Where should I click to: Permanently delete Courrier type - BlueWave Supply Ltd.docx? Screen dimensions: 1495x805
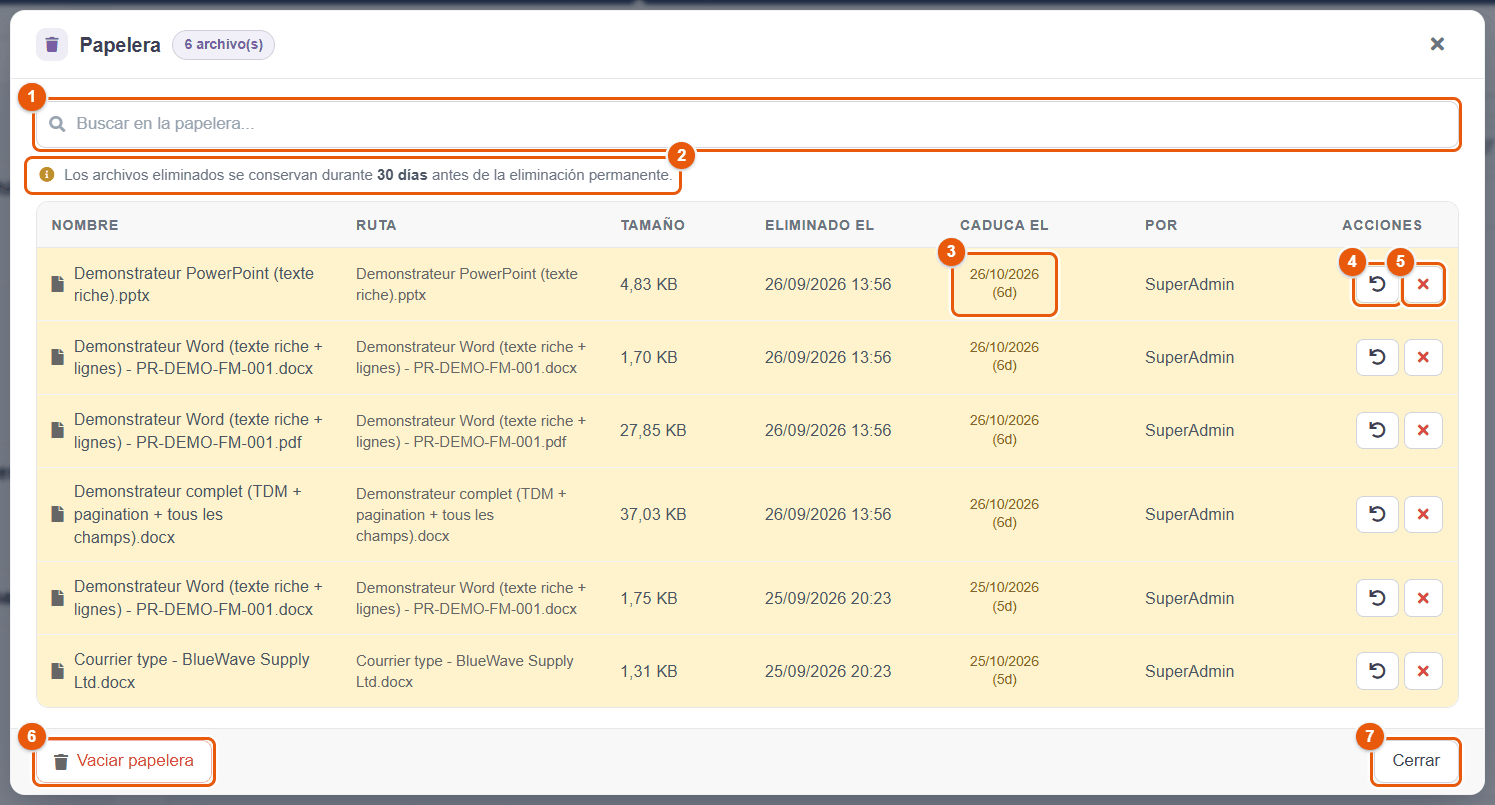point(1423,672)
